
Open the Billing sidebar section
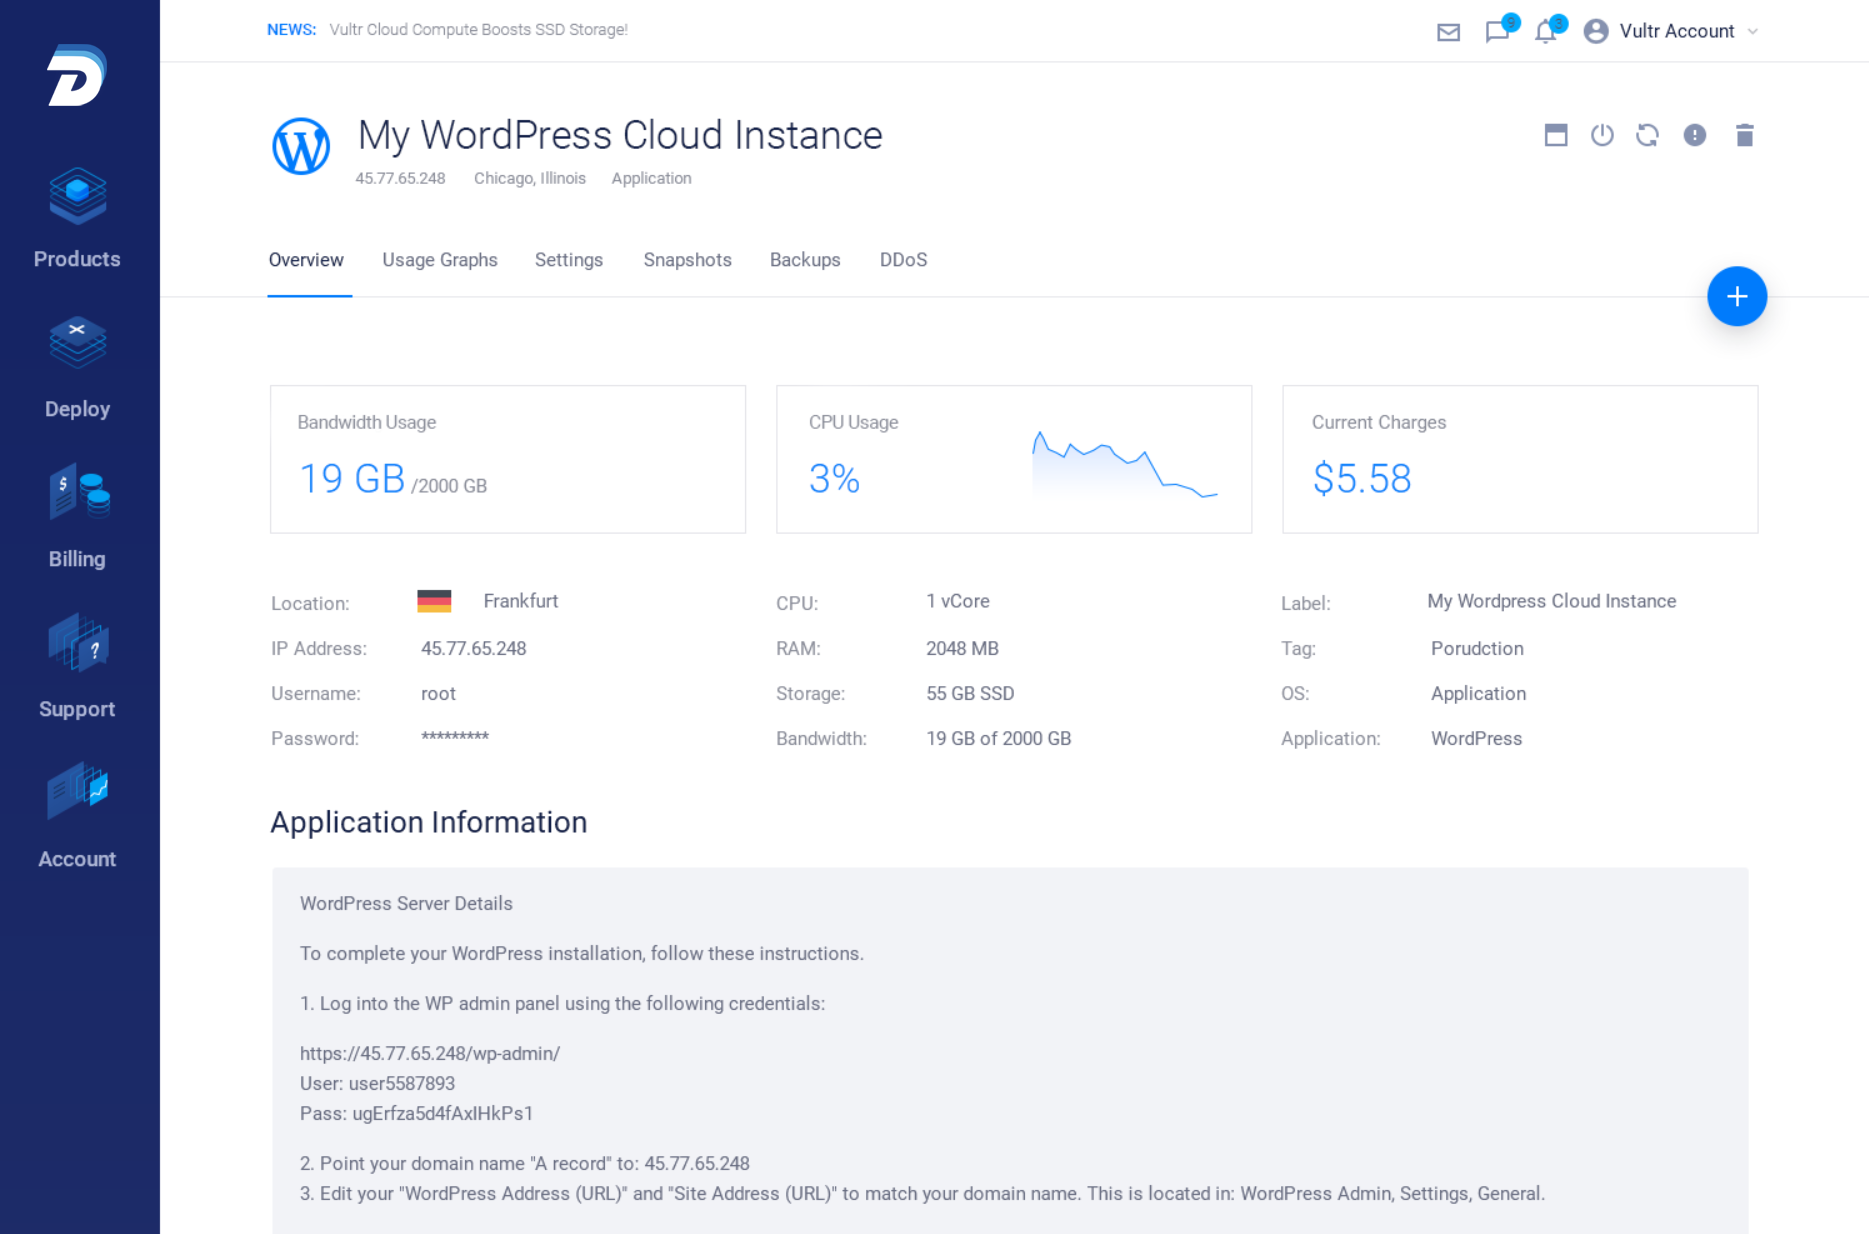77,517
